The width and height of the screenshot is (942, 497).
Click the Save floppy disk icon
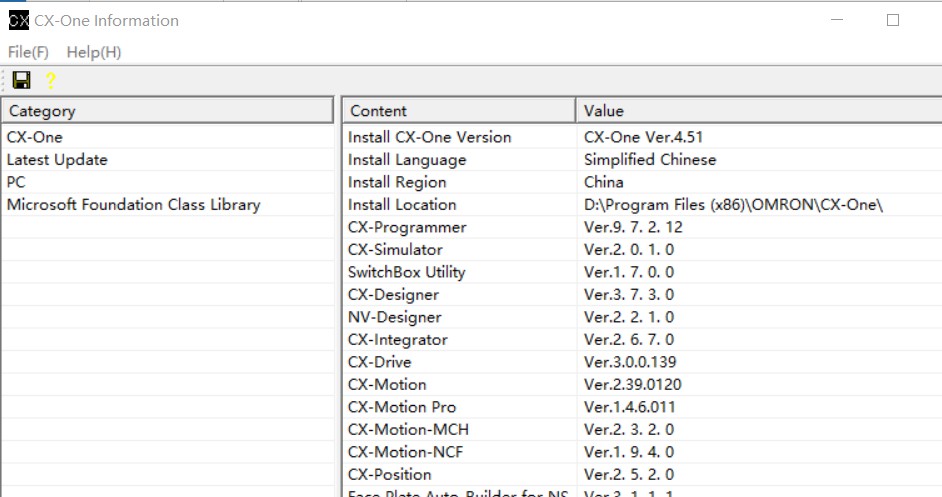[21, 81]
